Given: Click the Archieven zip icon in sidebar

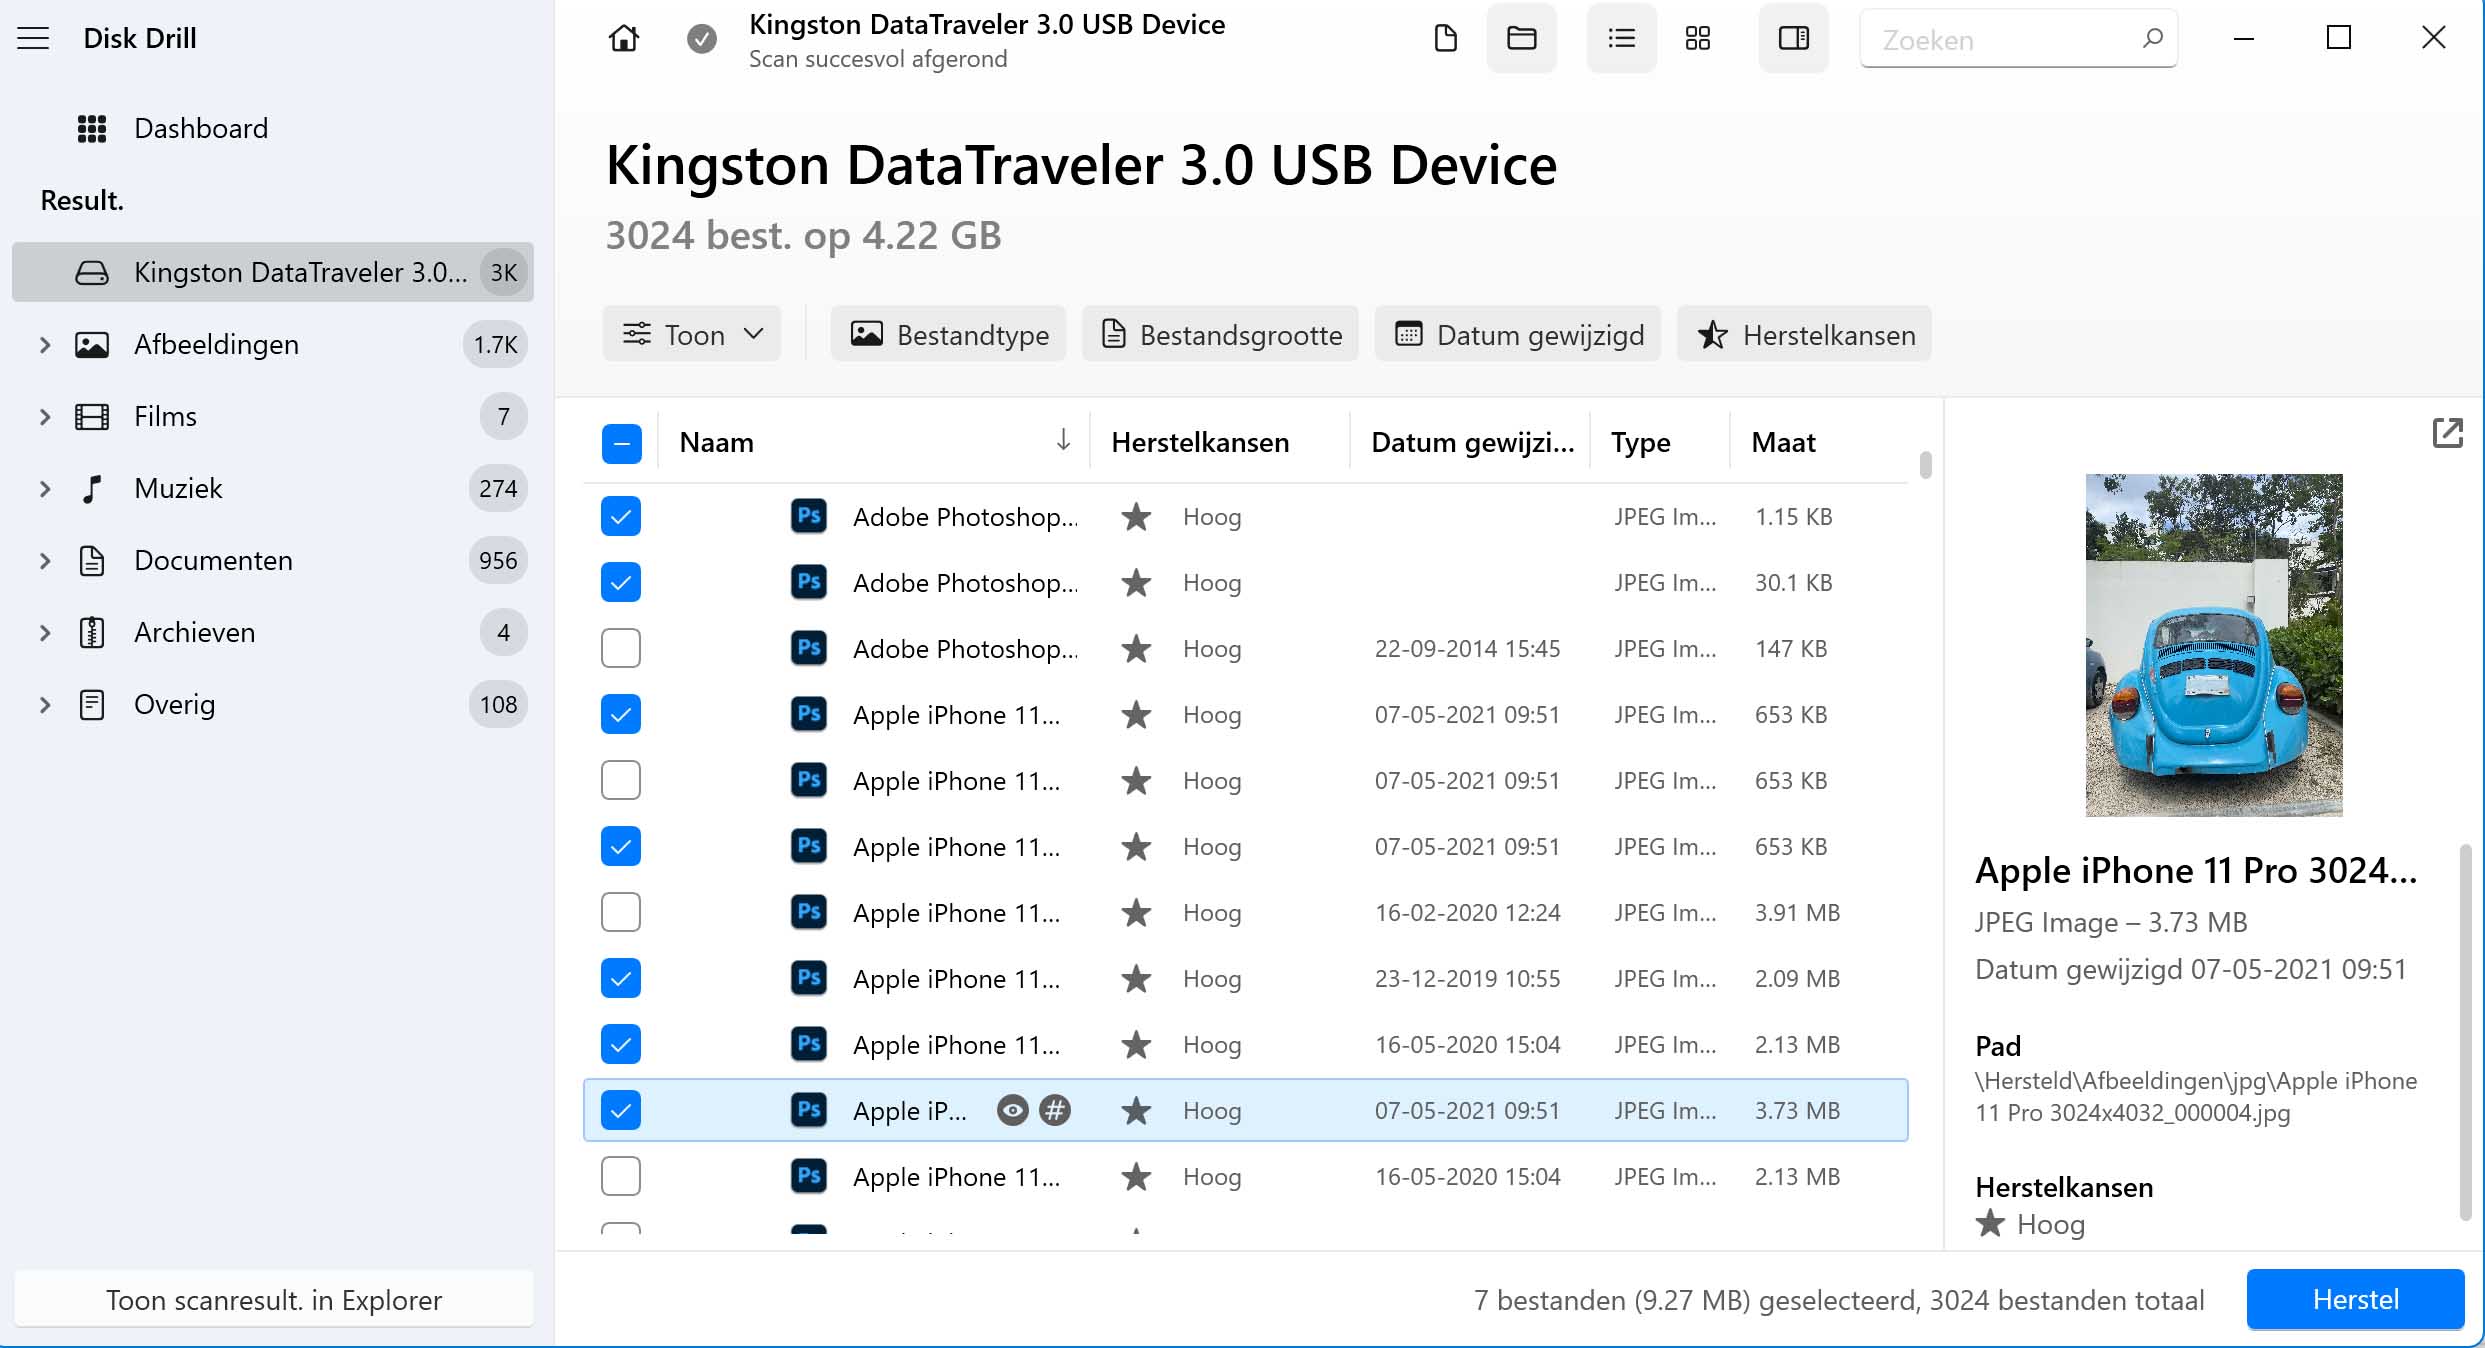Looking at the screenshot, I should tap(92, 633).
